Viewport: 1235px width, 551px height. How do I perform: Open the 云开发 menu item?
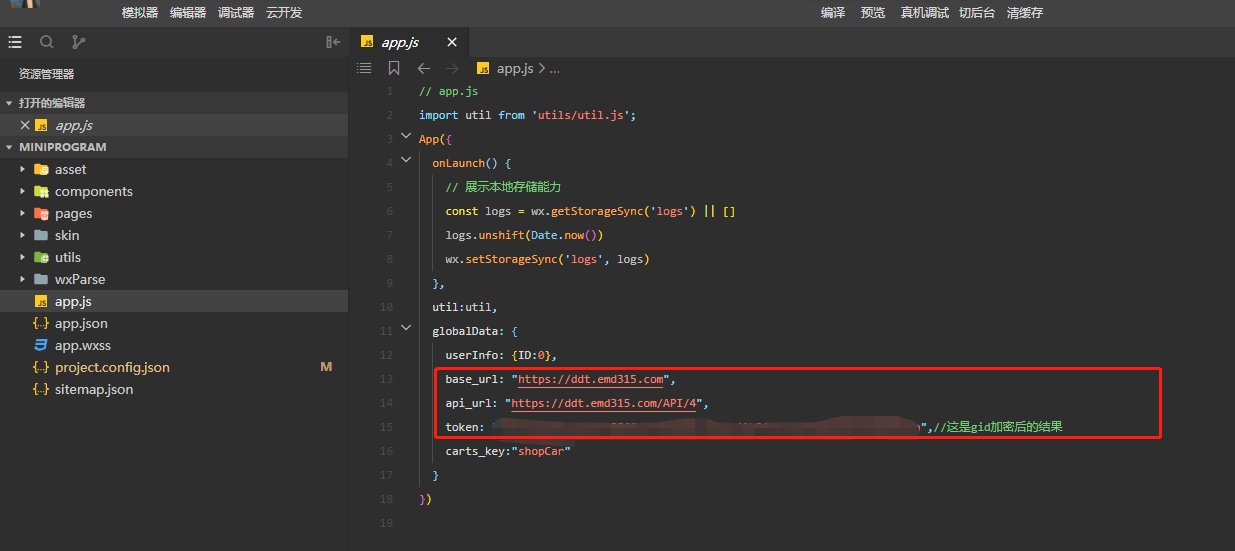[284, 13]
